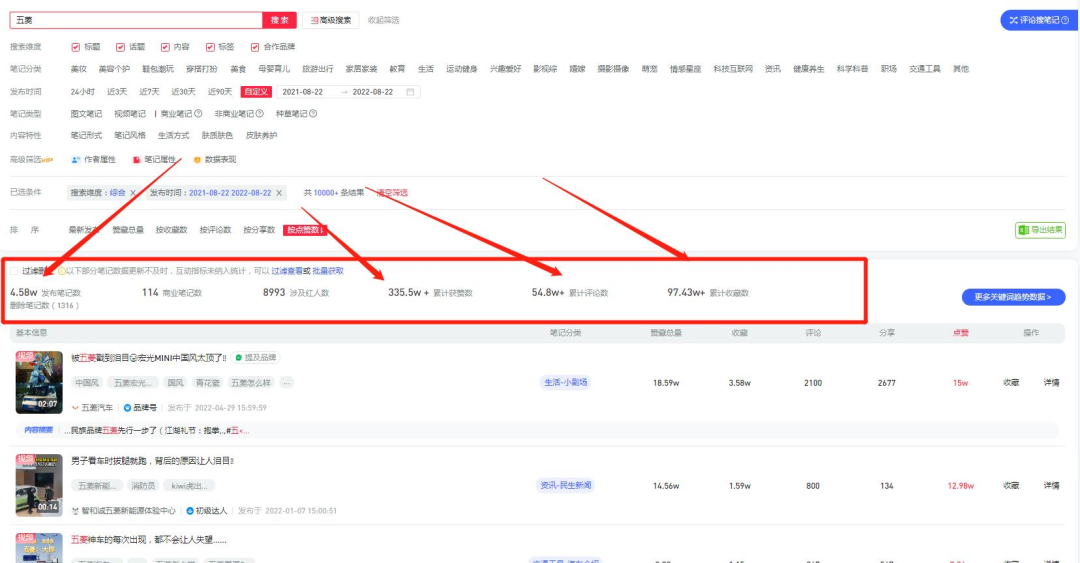Open the first note video thumbnail
Viewport: 1080px width, 563px height.
[x=39, y=381]
